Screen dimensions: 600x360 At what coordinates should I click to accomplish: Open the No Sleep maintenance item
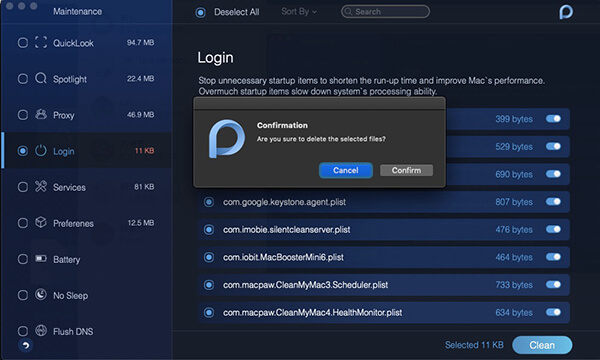[x=86, y=295]
